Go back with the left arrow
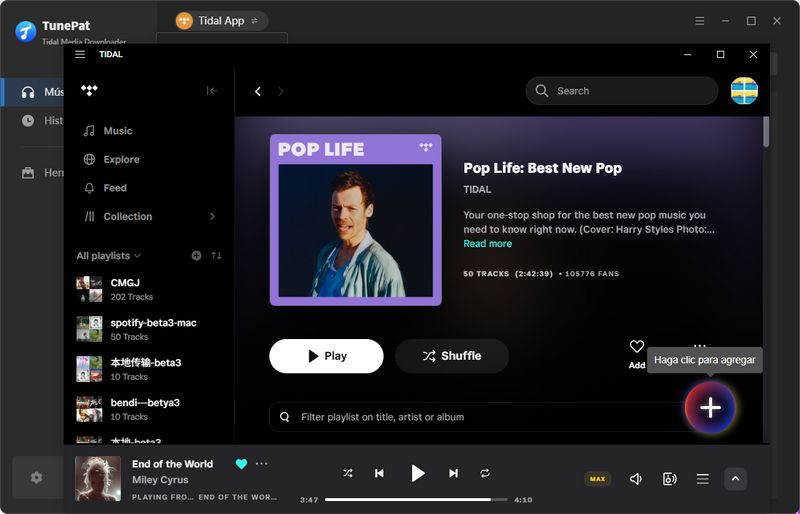This screenshot has width=800, height=514. [258, 91]
